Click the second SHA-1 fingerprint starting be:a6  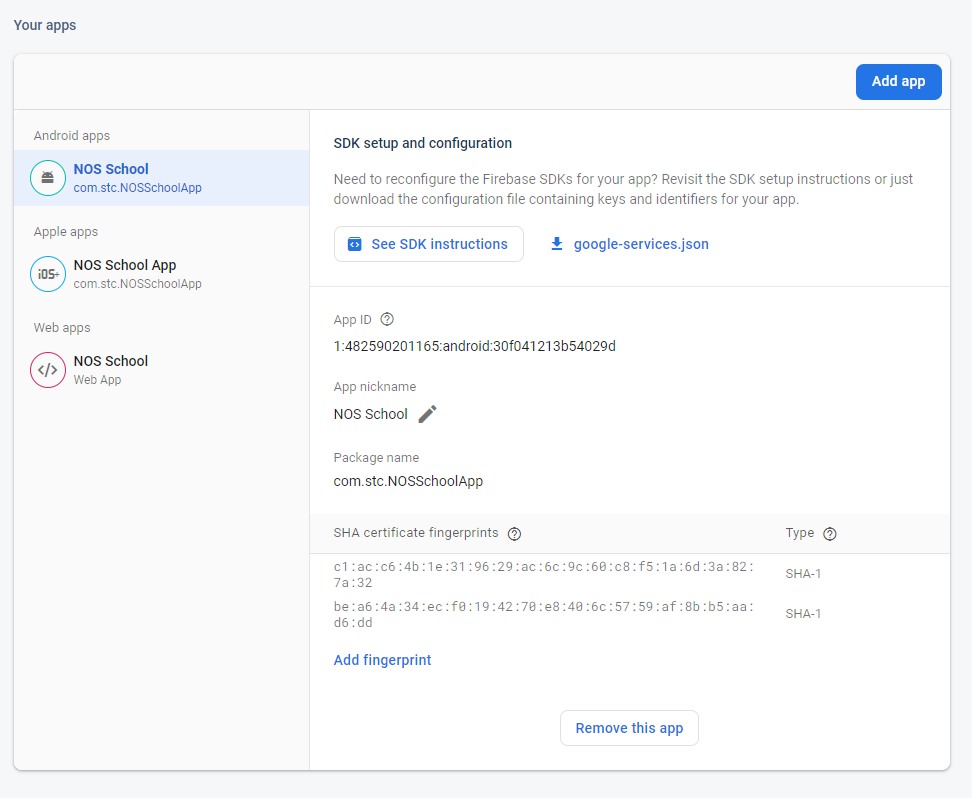click(543, 614)
